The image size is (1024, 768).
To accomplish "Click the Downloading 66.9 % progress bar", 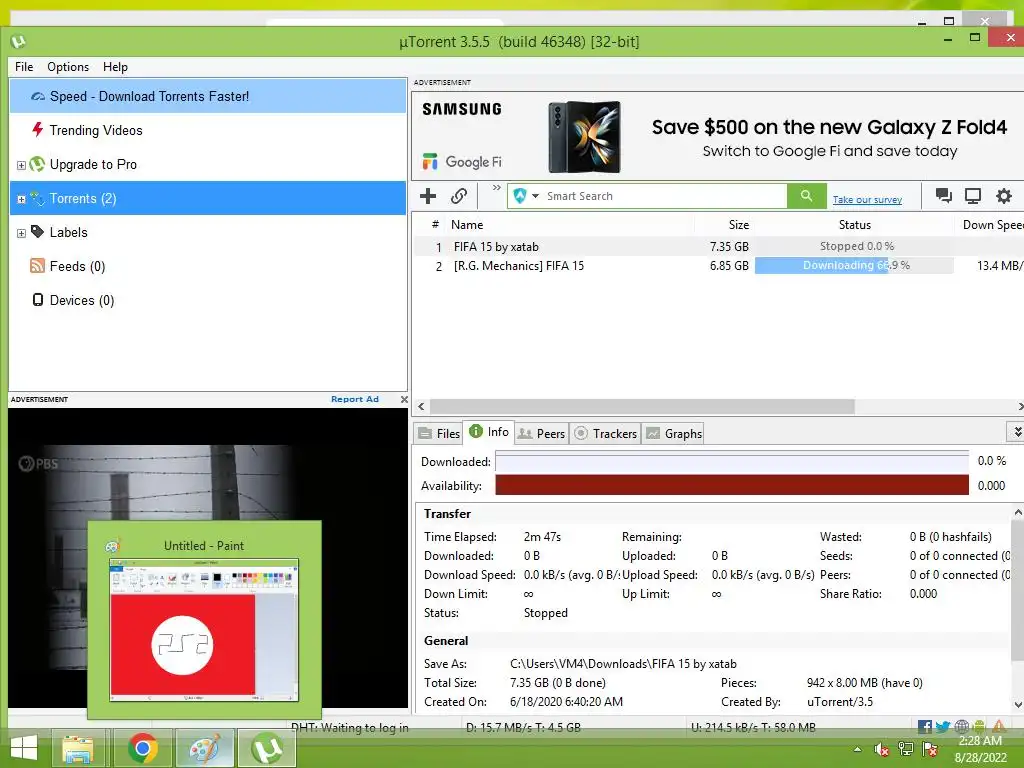I will coord(854,265).
